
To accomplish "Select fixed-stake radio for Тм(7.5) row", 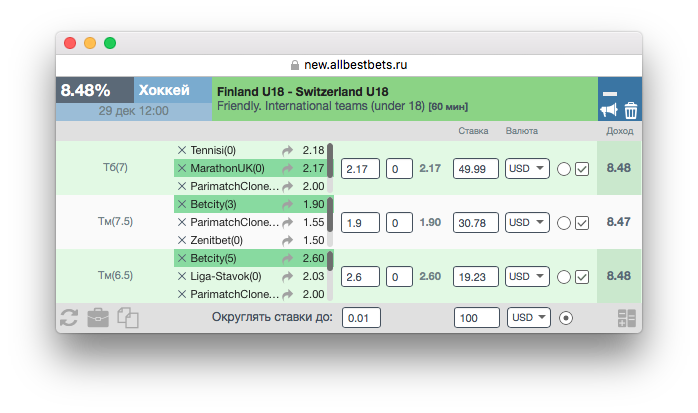I will (x=564, y=223).
